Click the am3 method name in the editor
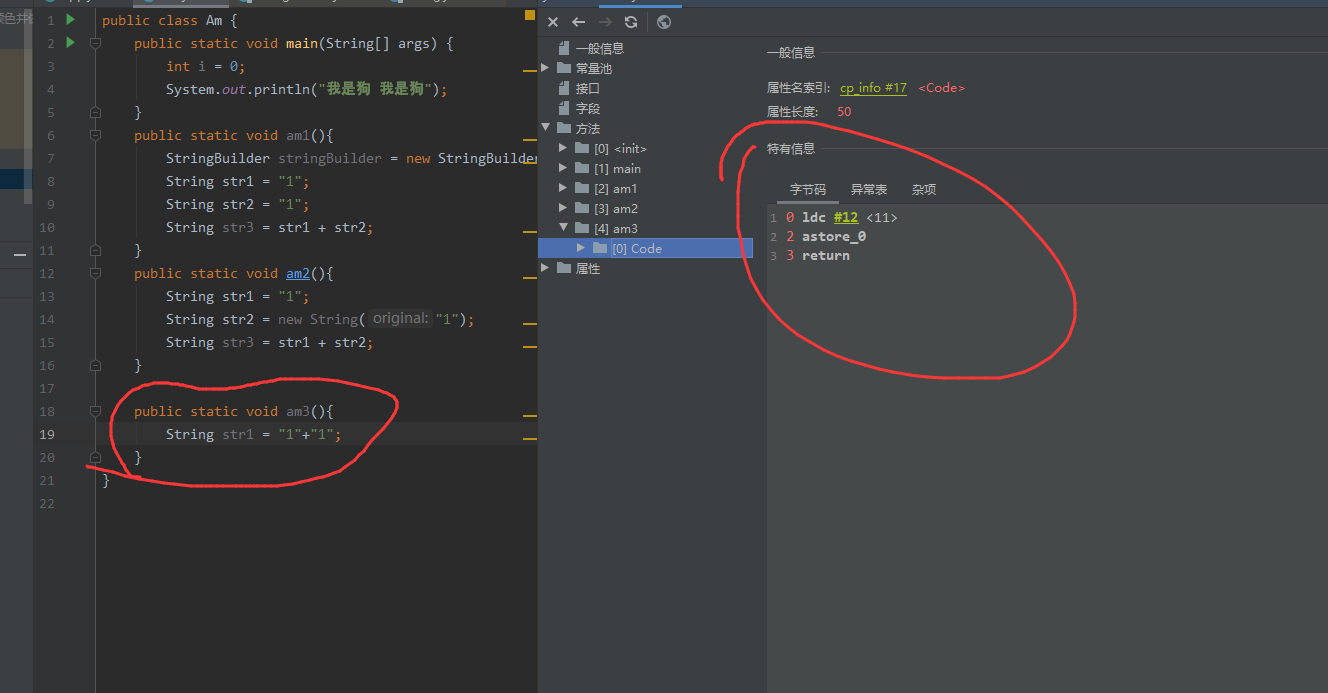The image size is (1328, 693). click(x=299, y=411)
